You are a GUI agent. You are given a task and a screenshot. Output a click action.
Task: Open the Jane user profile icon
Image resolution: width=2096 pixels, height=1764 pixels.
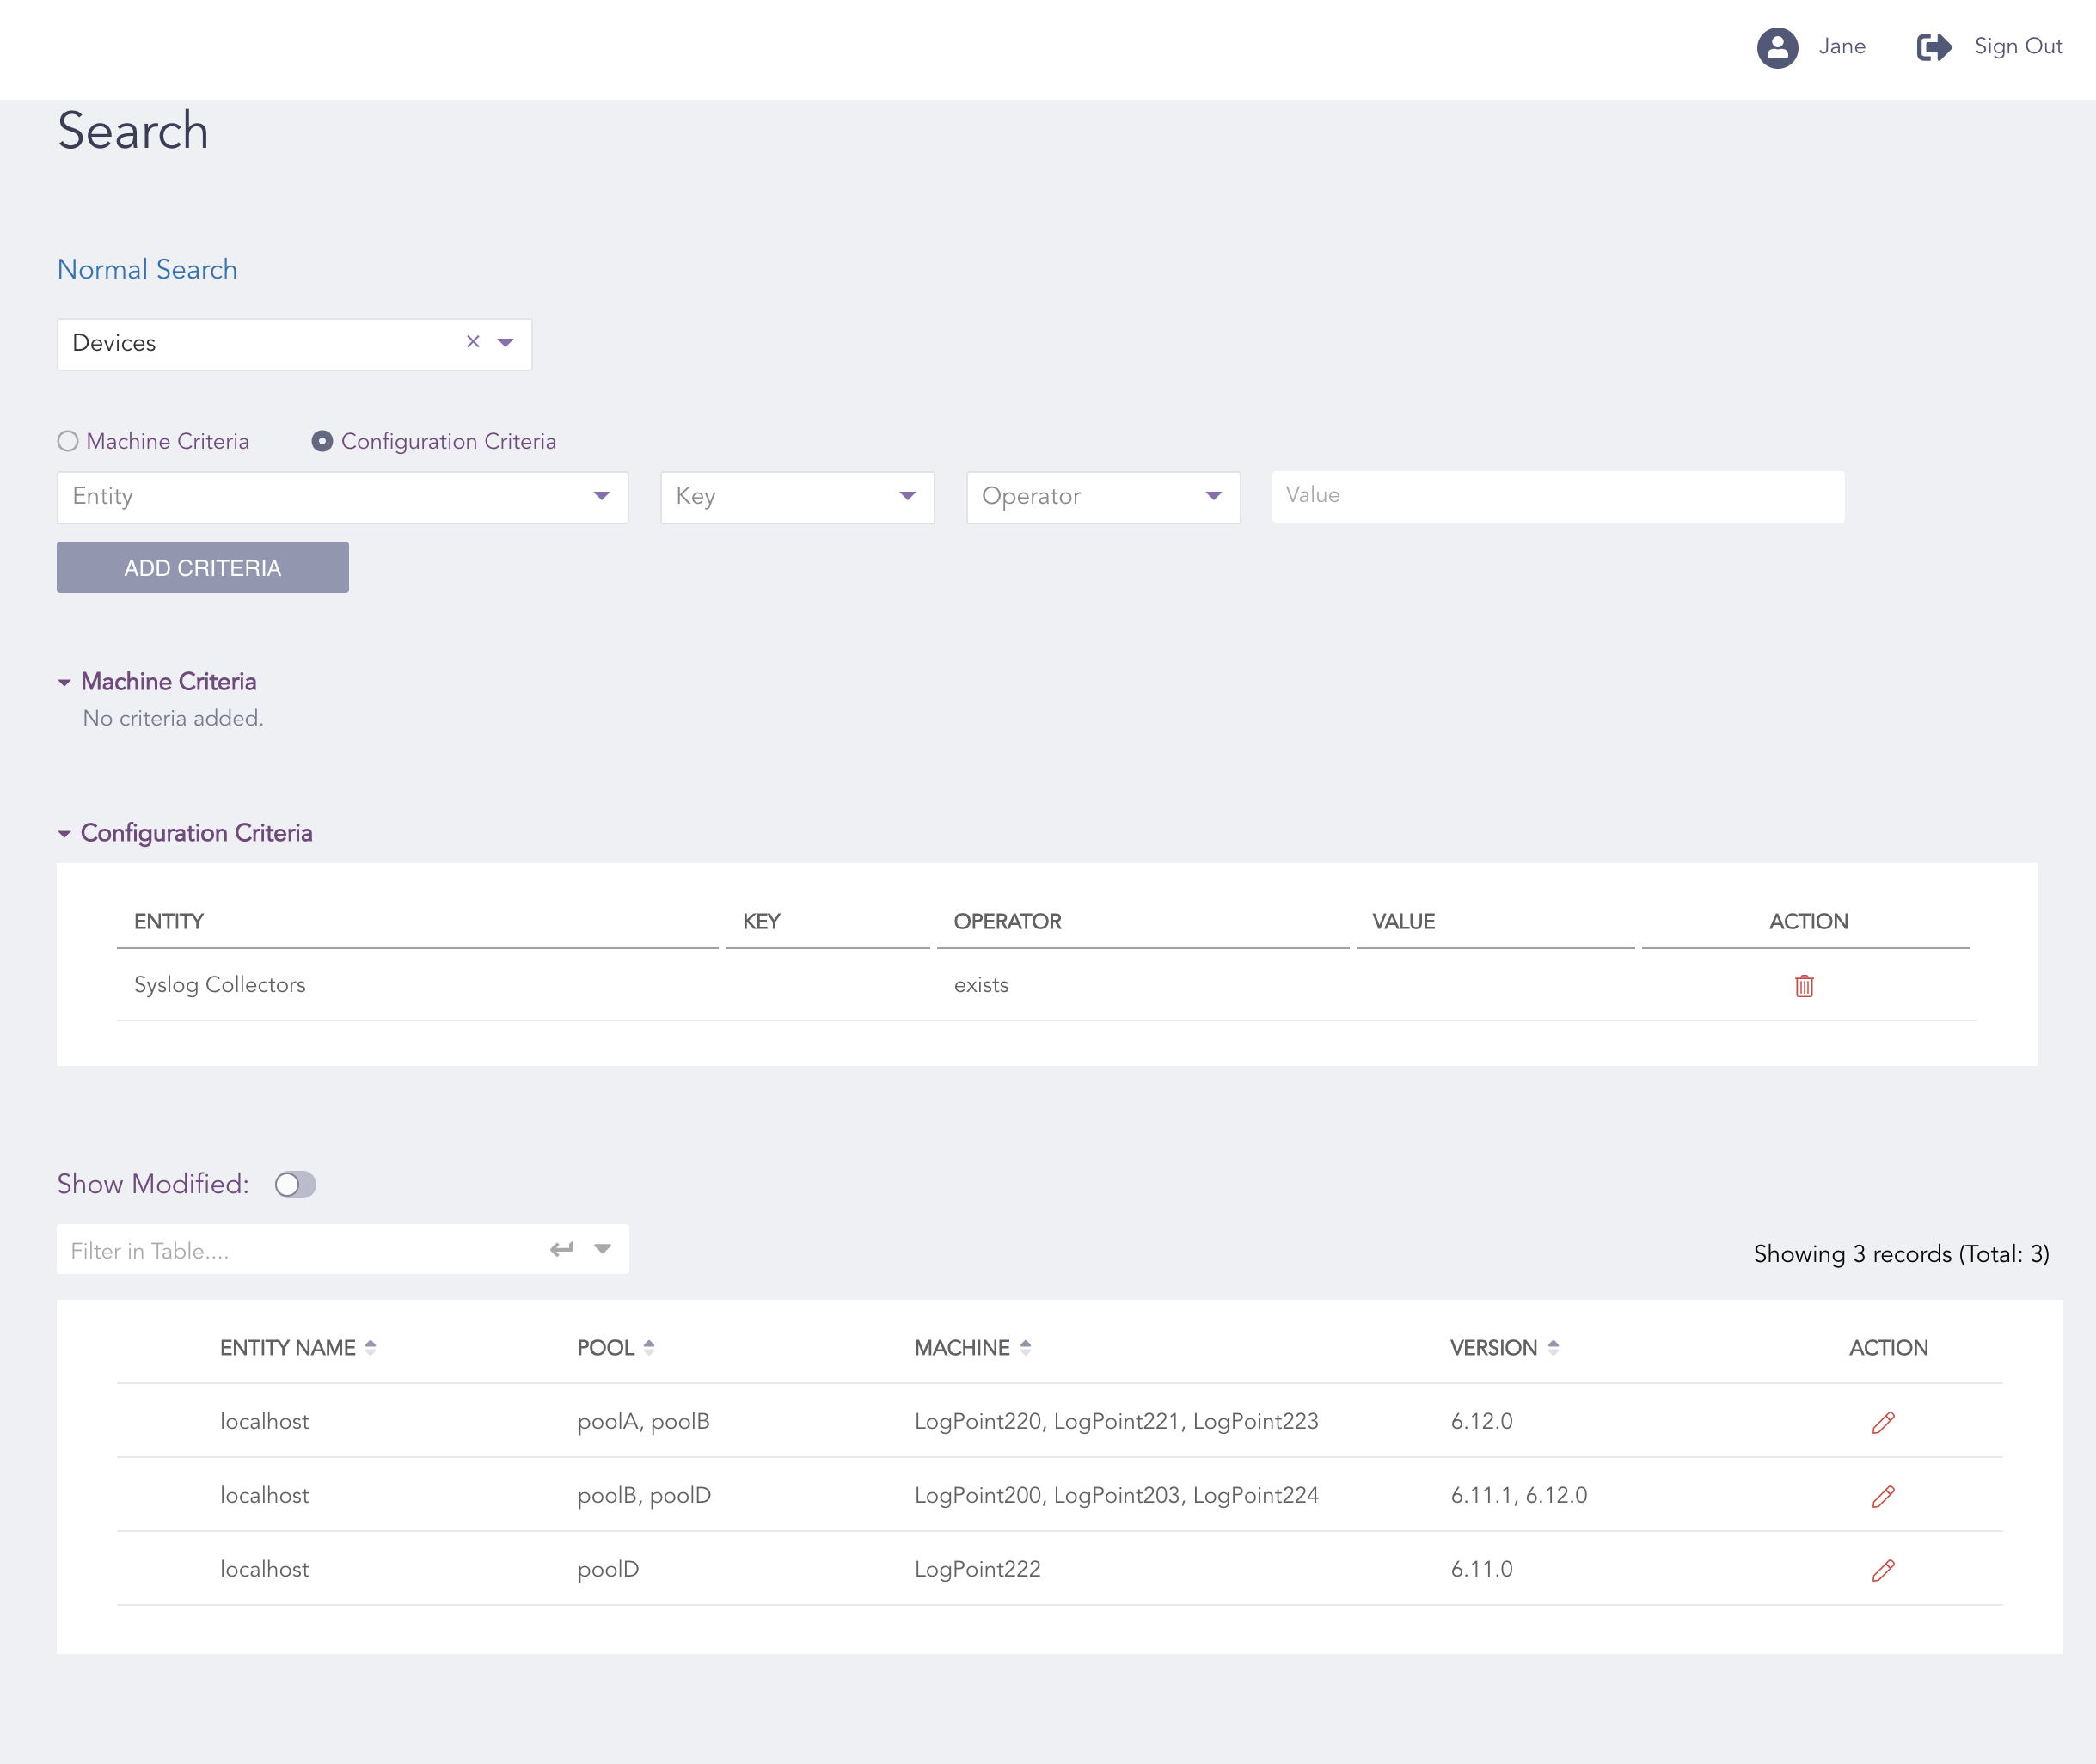click(1778, 47)
